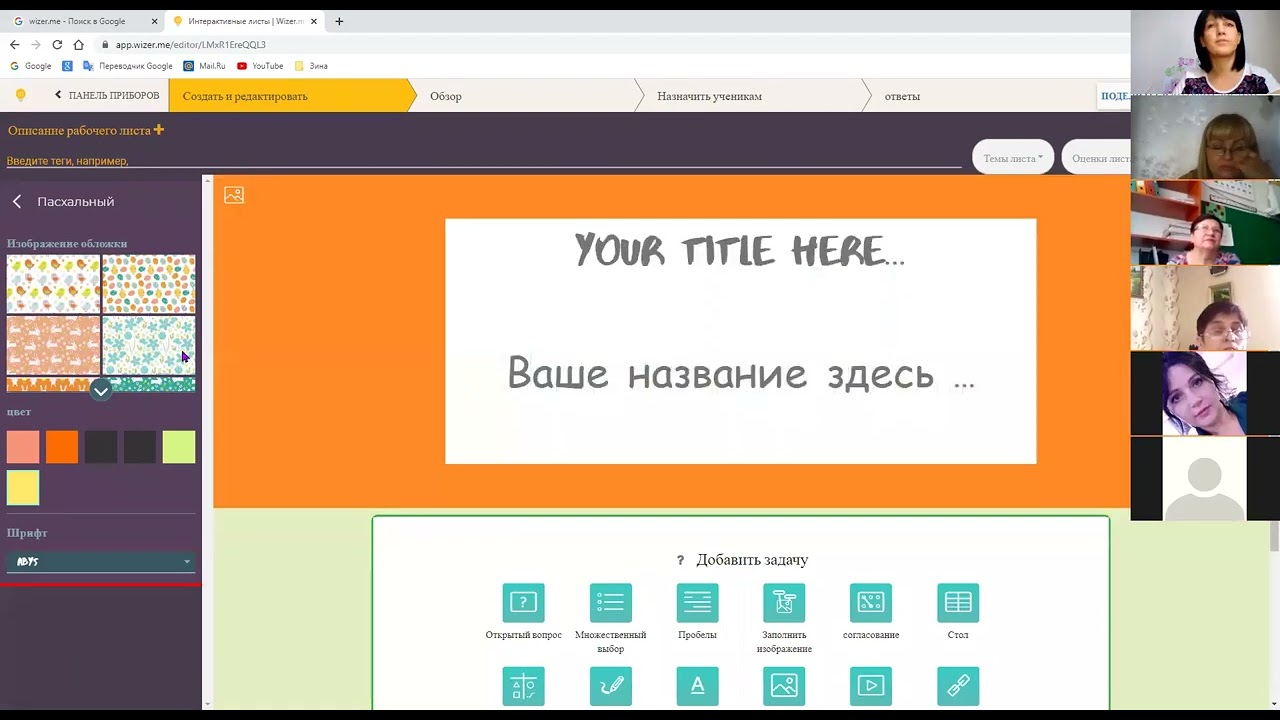Switch to the Интерактивные листы Wizer tab
This screenshot has height=720, width=1280.
[245, 21]
